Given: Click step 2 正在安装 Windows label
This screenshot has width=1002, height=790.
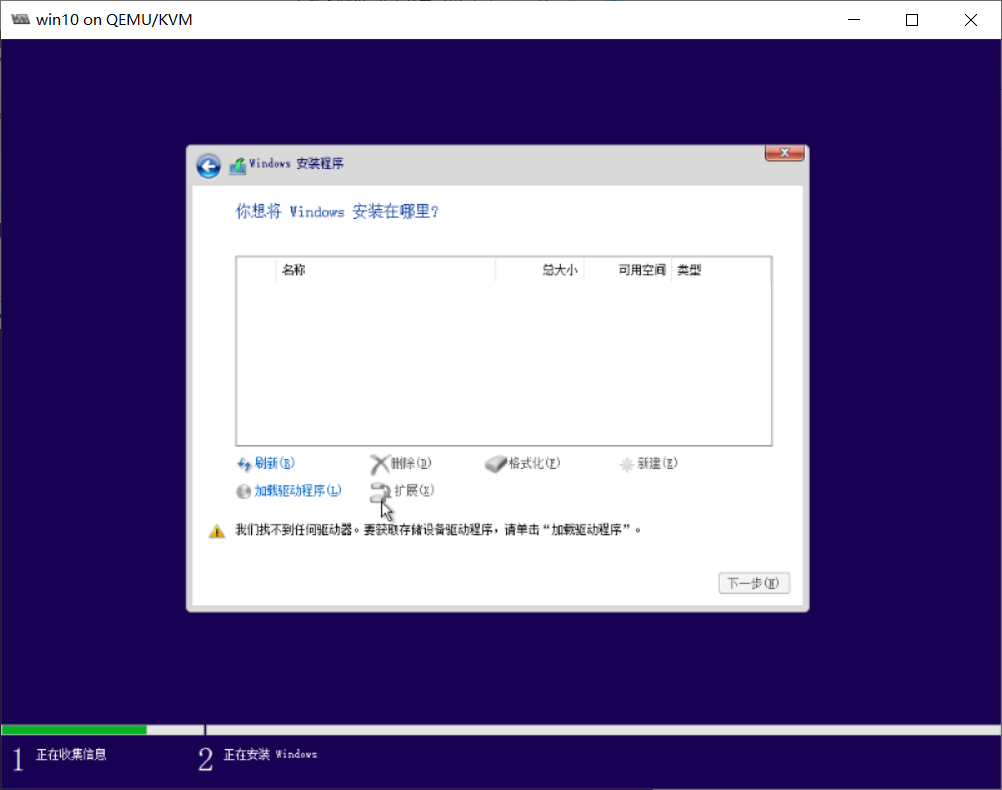Looking at the screenshot, I should 270,754.
